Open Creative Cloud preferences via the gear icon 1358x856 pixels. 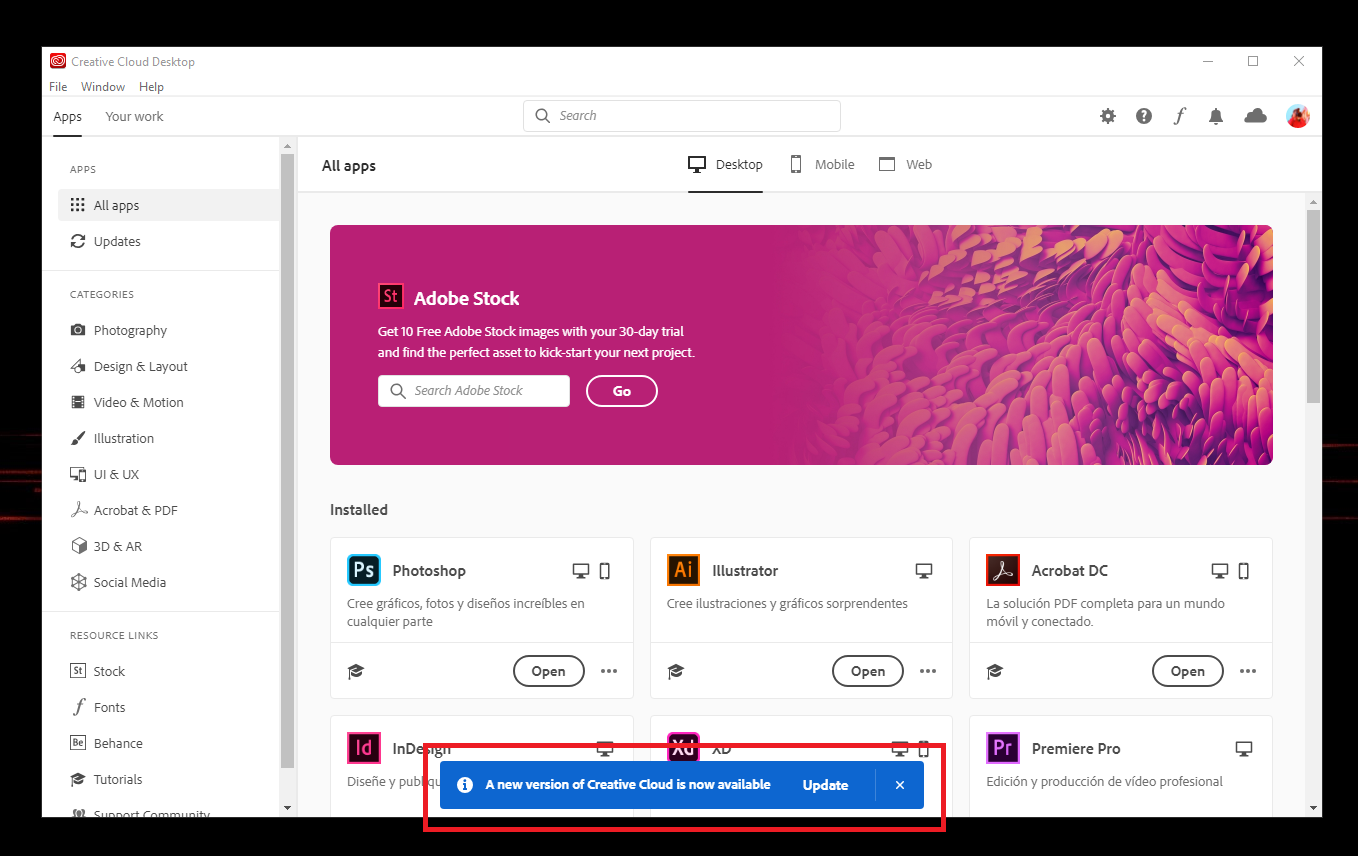point(1107,116)
